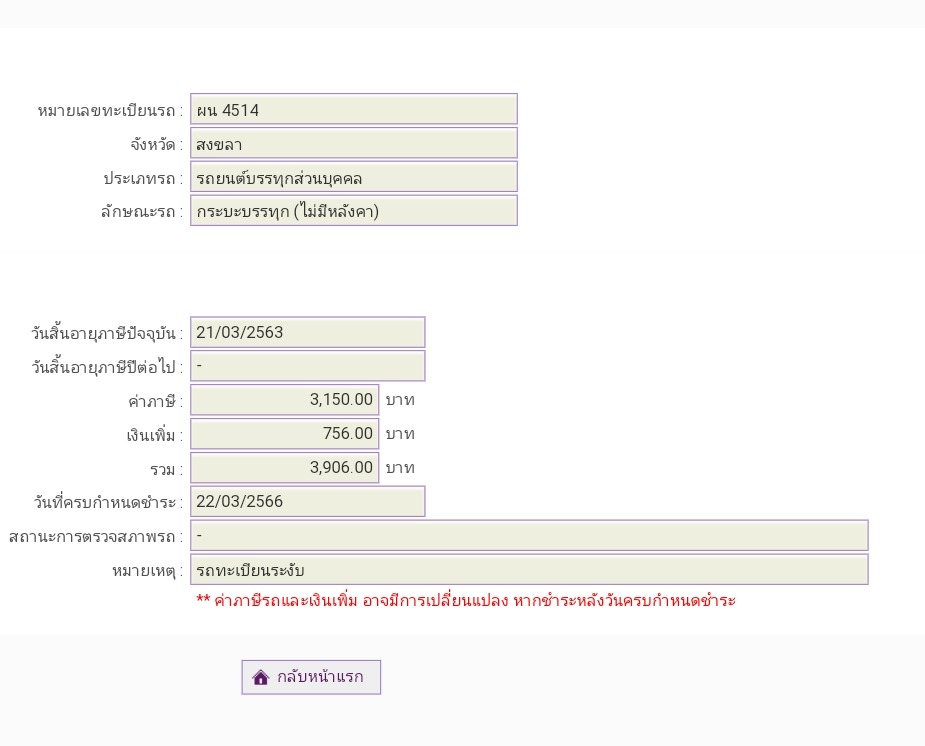Click the empty วันสิ้นอายุภาษีปีต่อไป field
The height and width of the screenshot is (746, 925).
[x=307, y=366]
